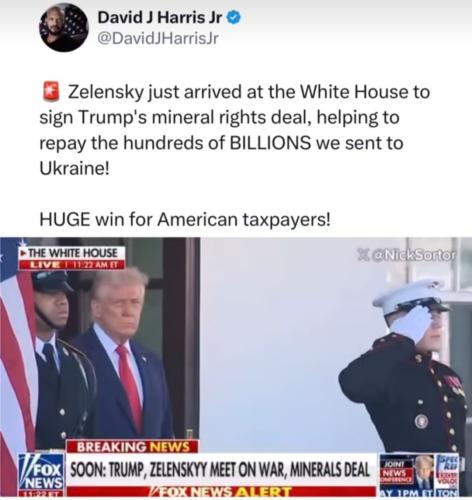Viewport: 472px width, 500px height.
Task: Play the embedded Fox News video
Action: click(236, 367)
